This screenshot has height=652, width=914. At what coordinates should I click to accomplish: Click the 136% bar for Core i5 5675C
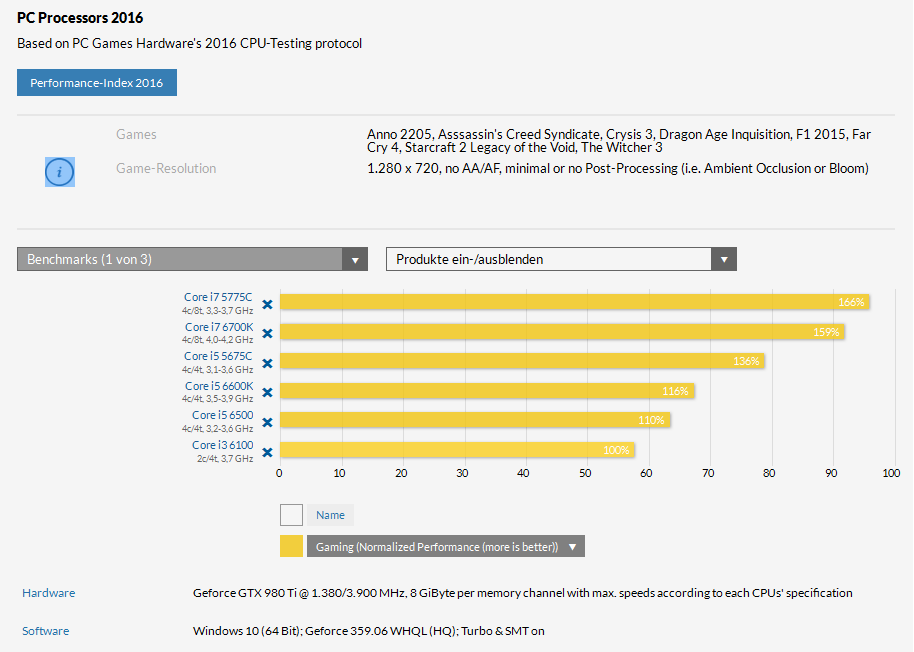coord(522,361)
